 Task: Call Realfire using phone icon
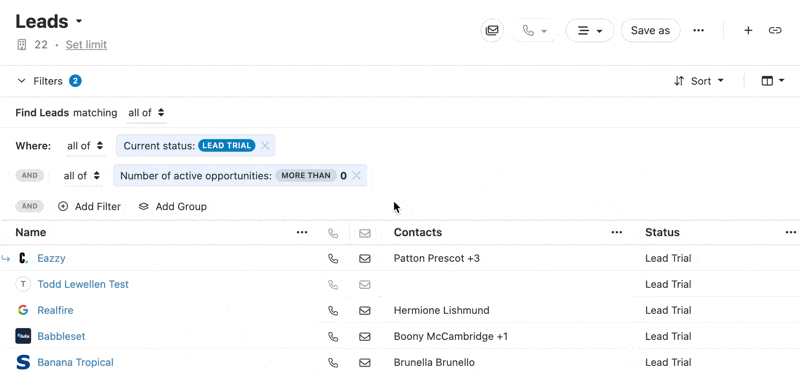[x=333, y=311]
